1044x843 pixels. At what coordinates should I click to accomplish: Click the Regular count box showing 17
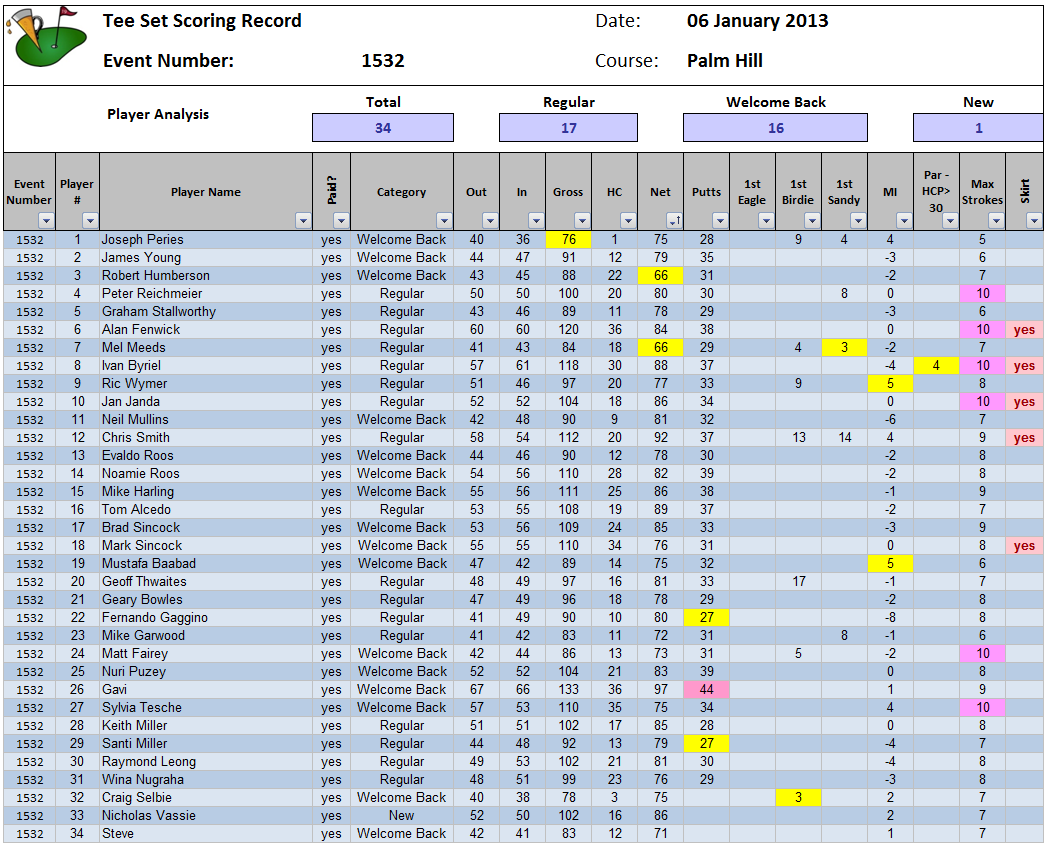click(x=568, y=128)
